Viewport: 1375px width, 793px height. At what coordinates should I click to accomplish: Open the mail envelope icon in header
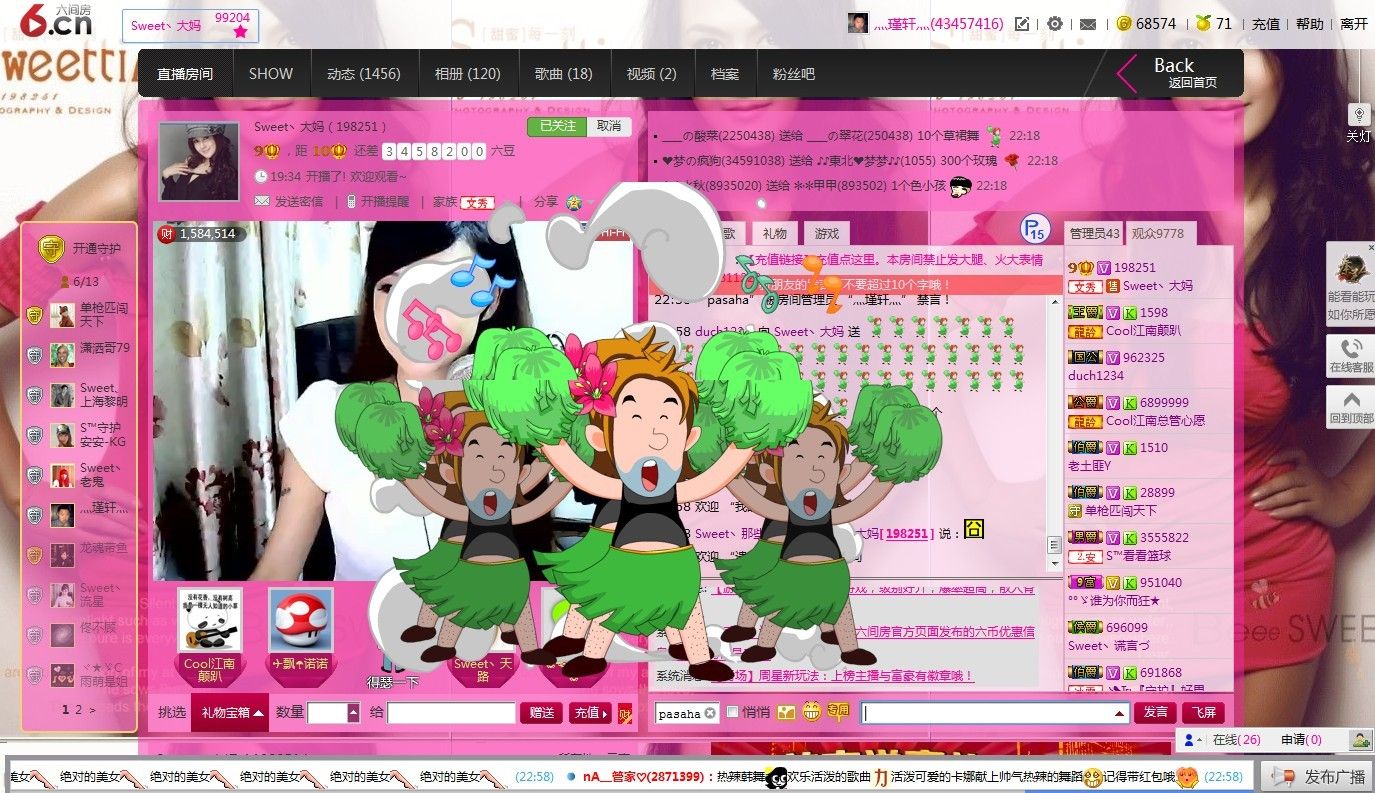(1088, 24)
